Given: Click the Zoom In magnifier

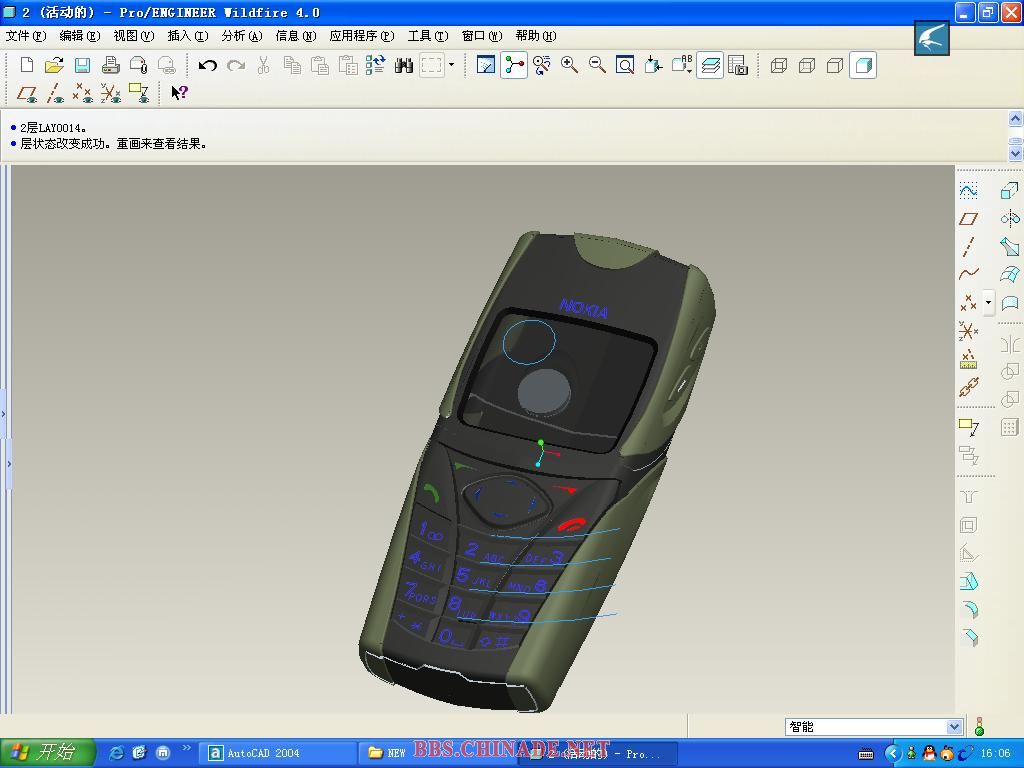Looking at the screenshot, I should pos(569,66).
